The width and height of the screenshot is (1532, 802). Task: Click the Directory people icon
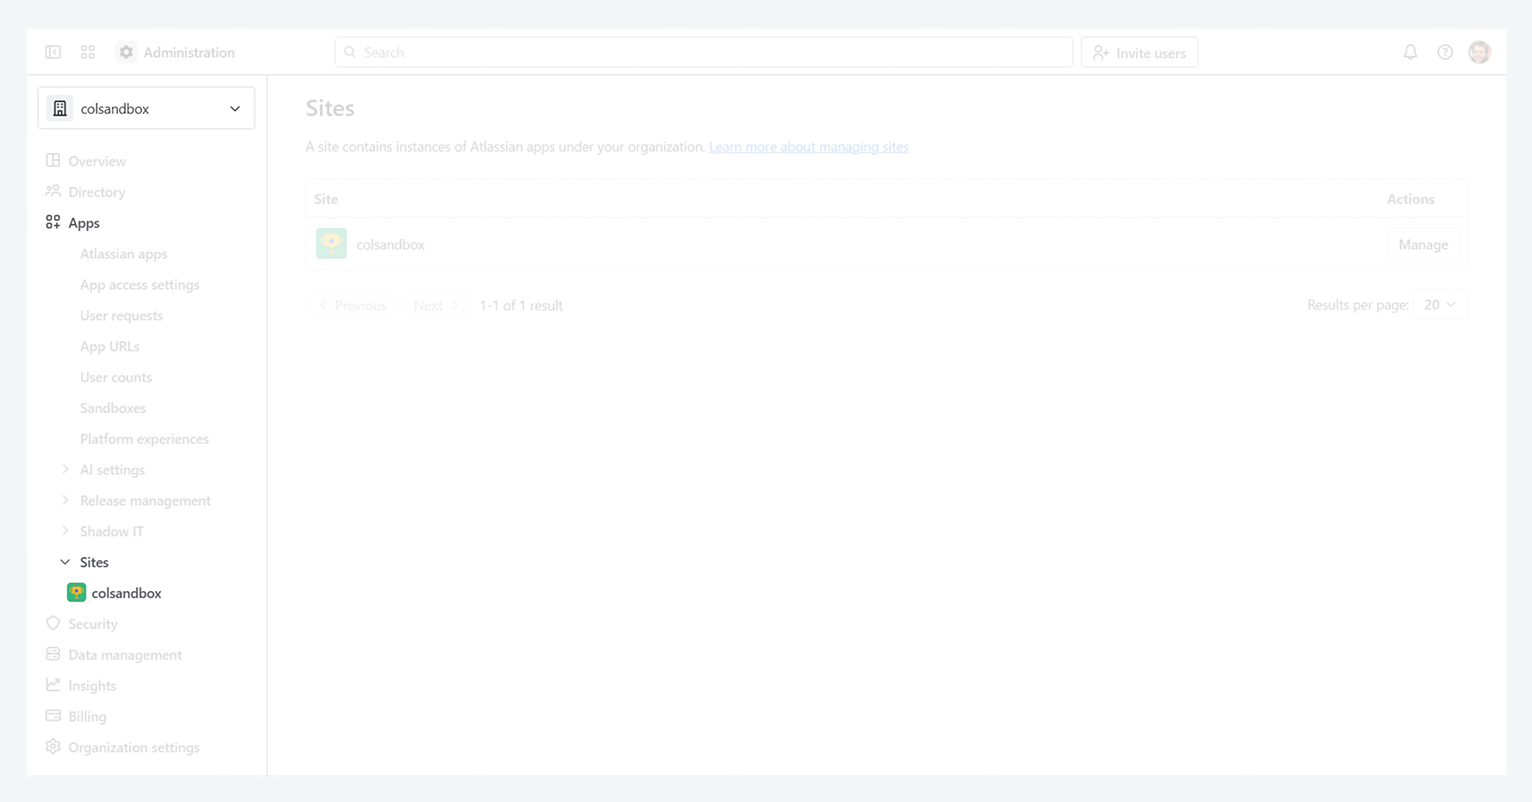pos(53,191)
